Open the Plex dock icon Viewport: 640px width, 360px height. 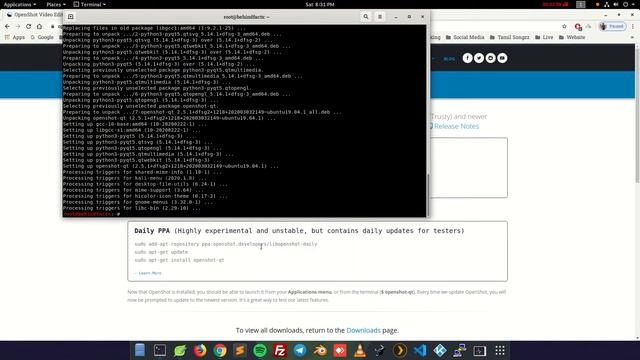[400, 350]
